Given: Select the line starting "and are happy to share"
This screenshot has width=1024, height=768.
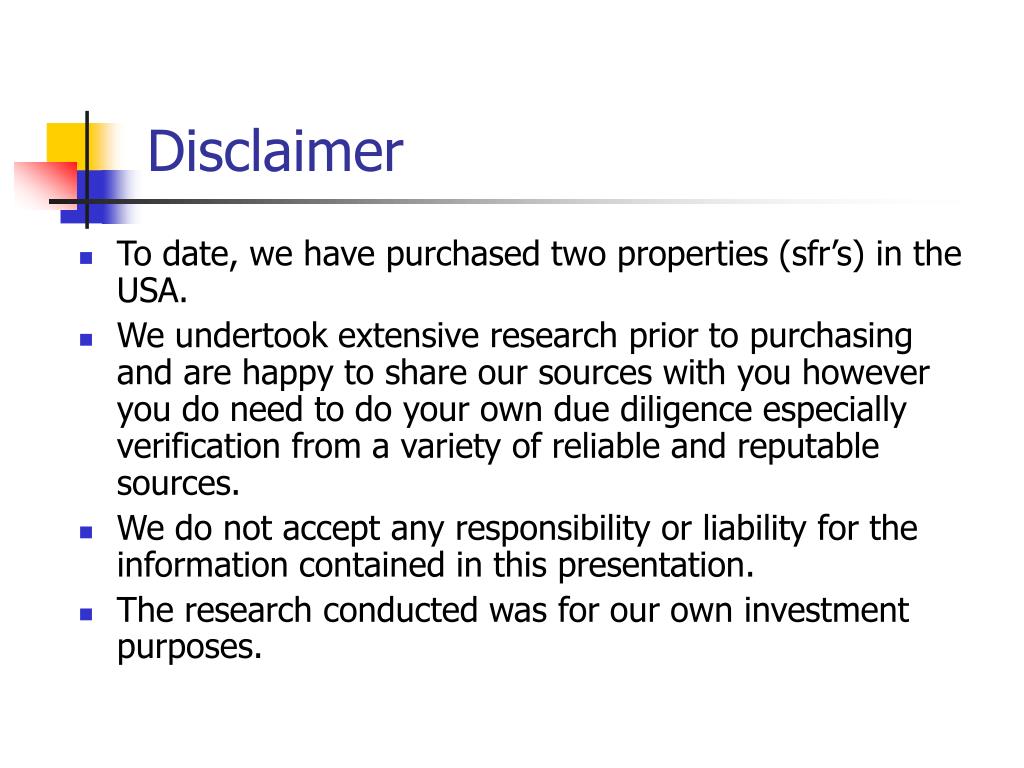Looking at the screenshot, I should tap(523, 374).
